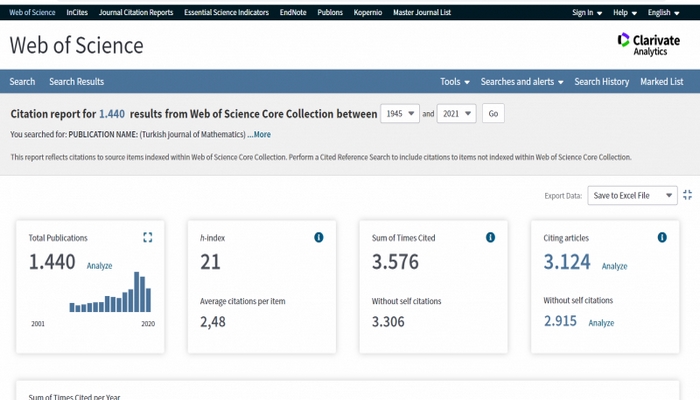Collapse the summary panel with the shrink icon

688,196
